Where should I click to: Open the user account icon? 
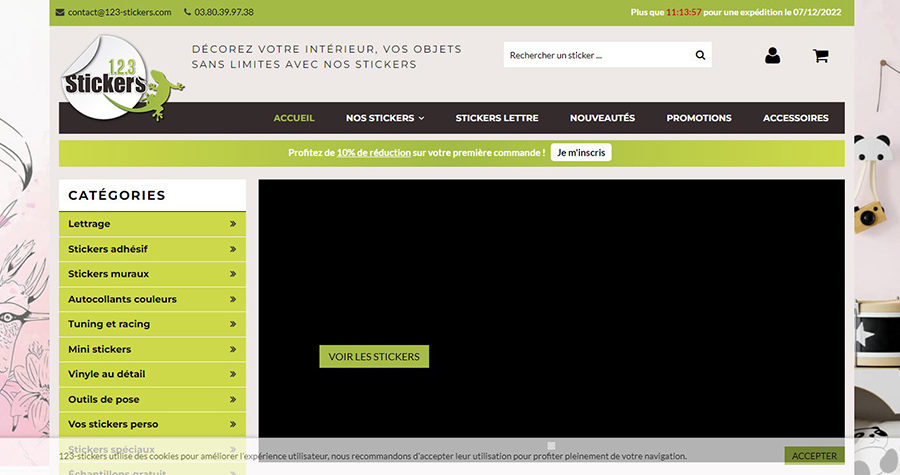772,56
